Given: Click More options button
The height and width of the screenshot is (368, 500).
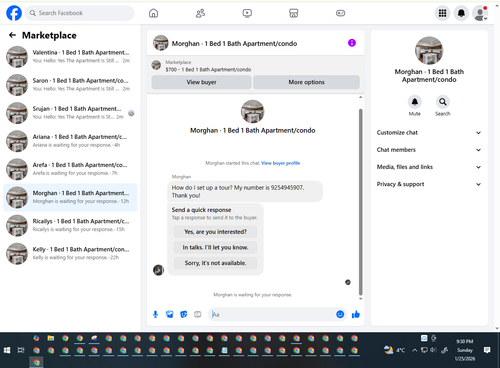Looking at the screenshot, I should 306,82.
